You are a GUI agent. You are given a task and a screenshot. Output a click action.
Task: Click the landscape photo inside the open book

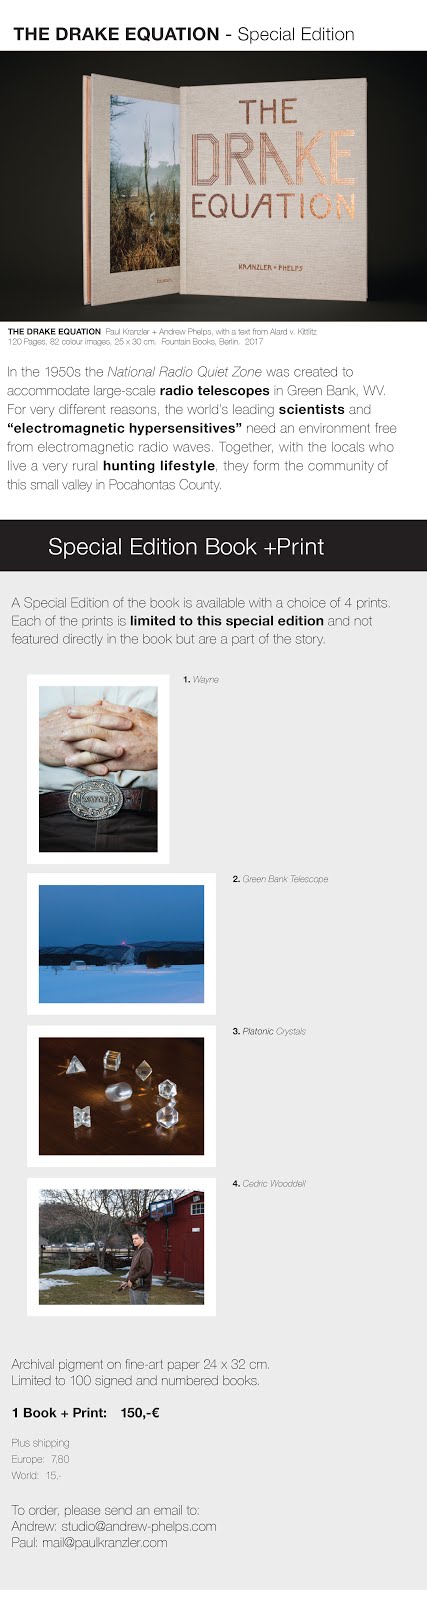point(146,184)
